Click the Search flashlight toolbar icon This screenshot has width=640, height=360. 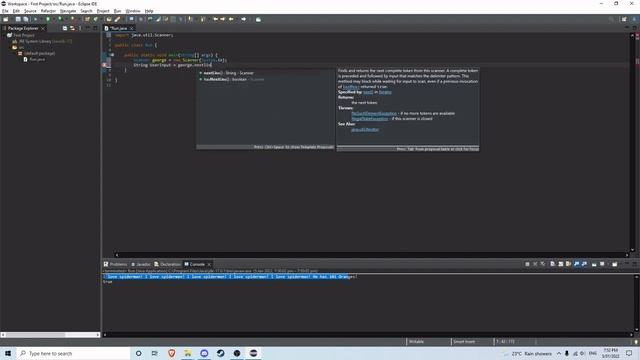click(x=117, y=19)
